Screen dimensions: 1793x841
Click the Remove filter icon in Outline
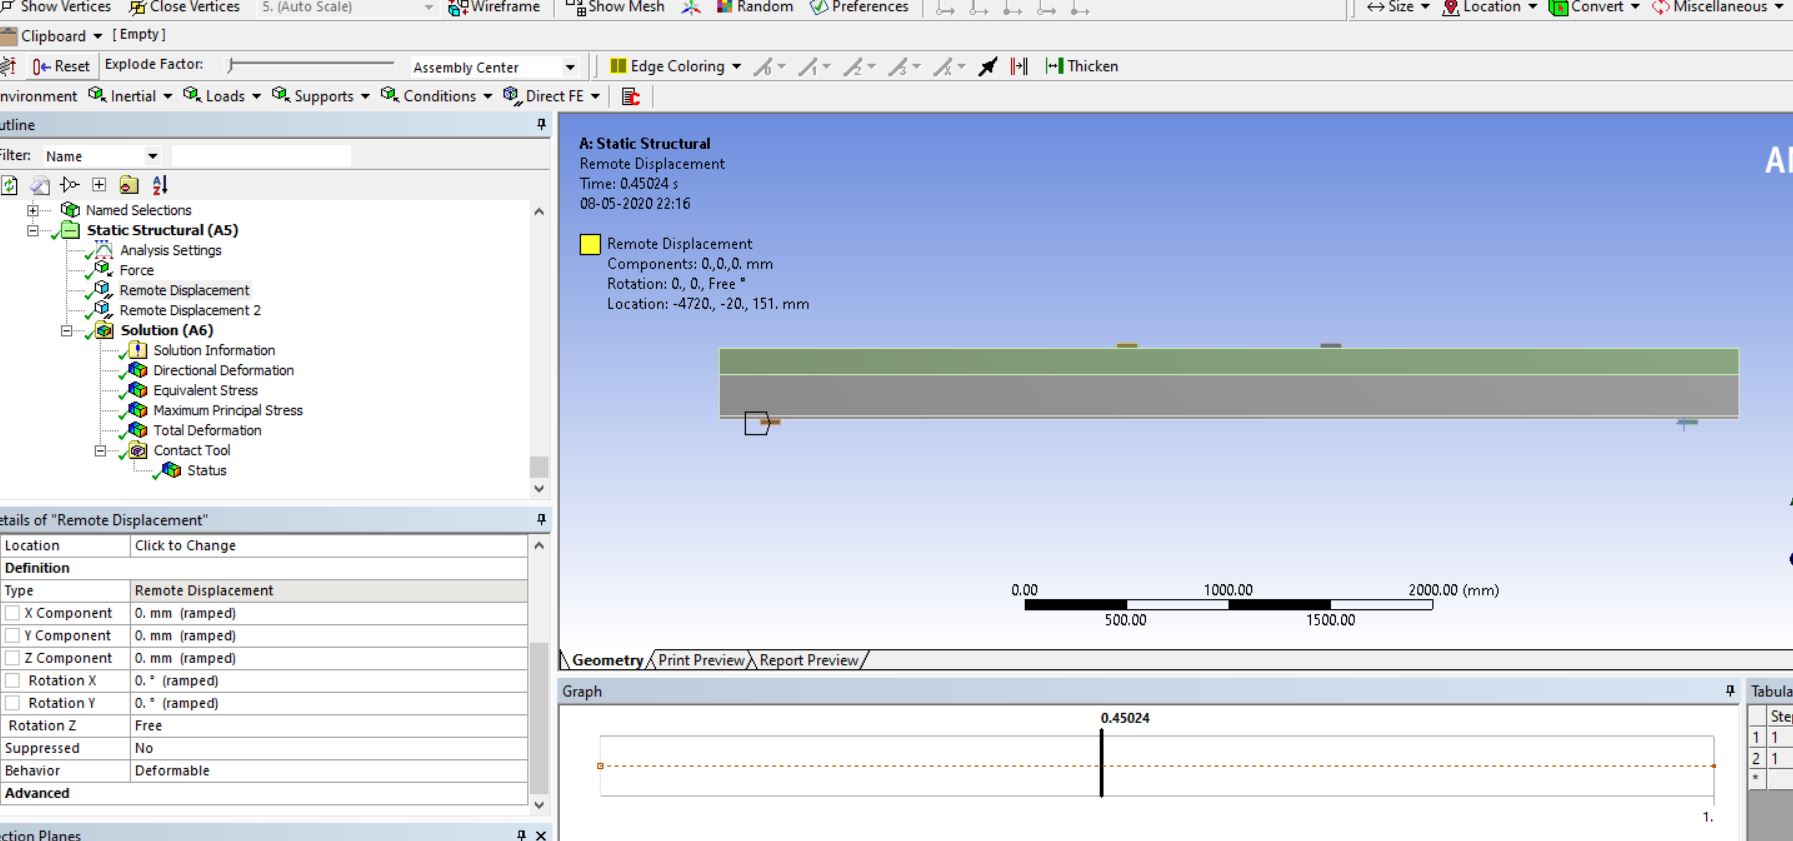pyautogui.click(x=69, y=185)
